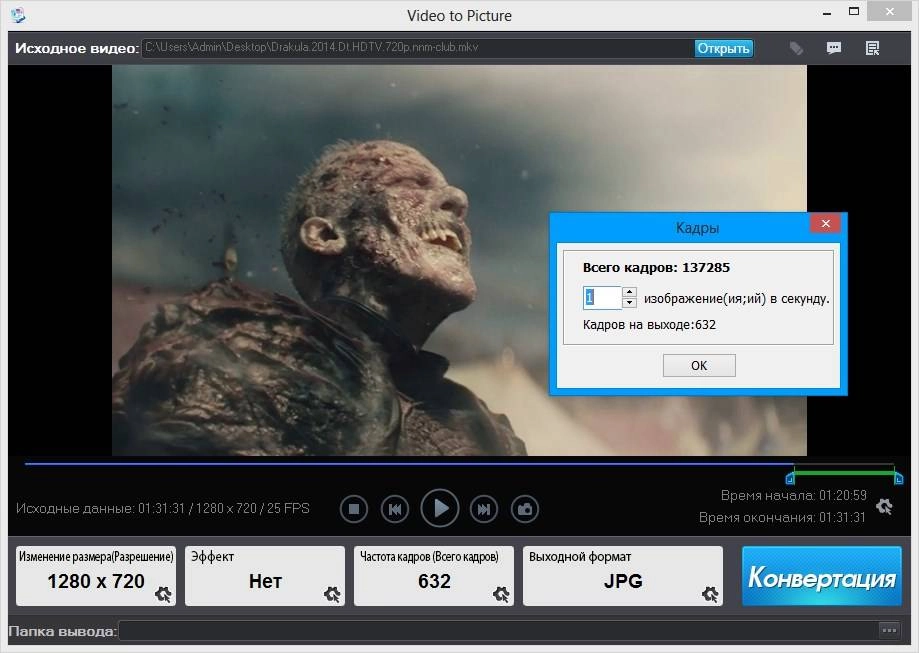Image resolution: width=919 pixels, height=653 pixels.
Task: Jump to next frame button
Action: tap(484, 509)
